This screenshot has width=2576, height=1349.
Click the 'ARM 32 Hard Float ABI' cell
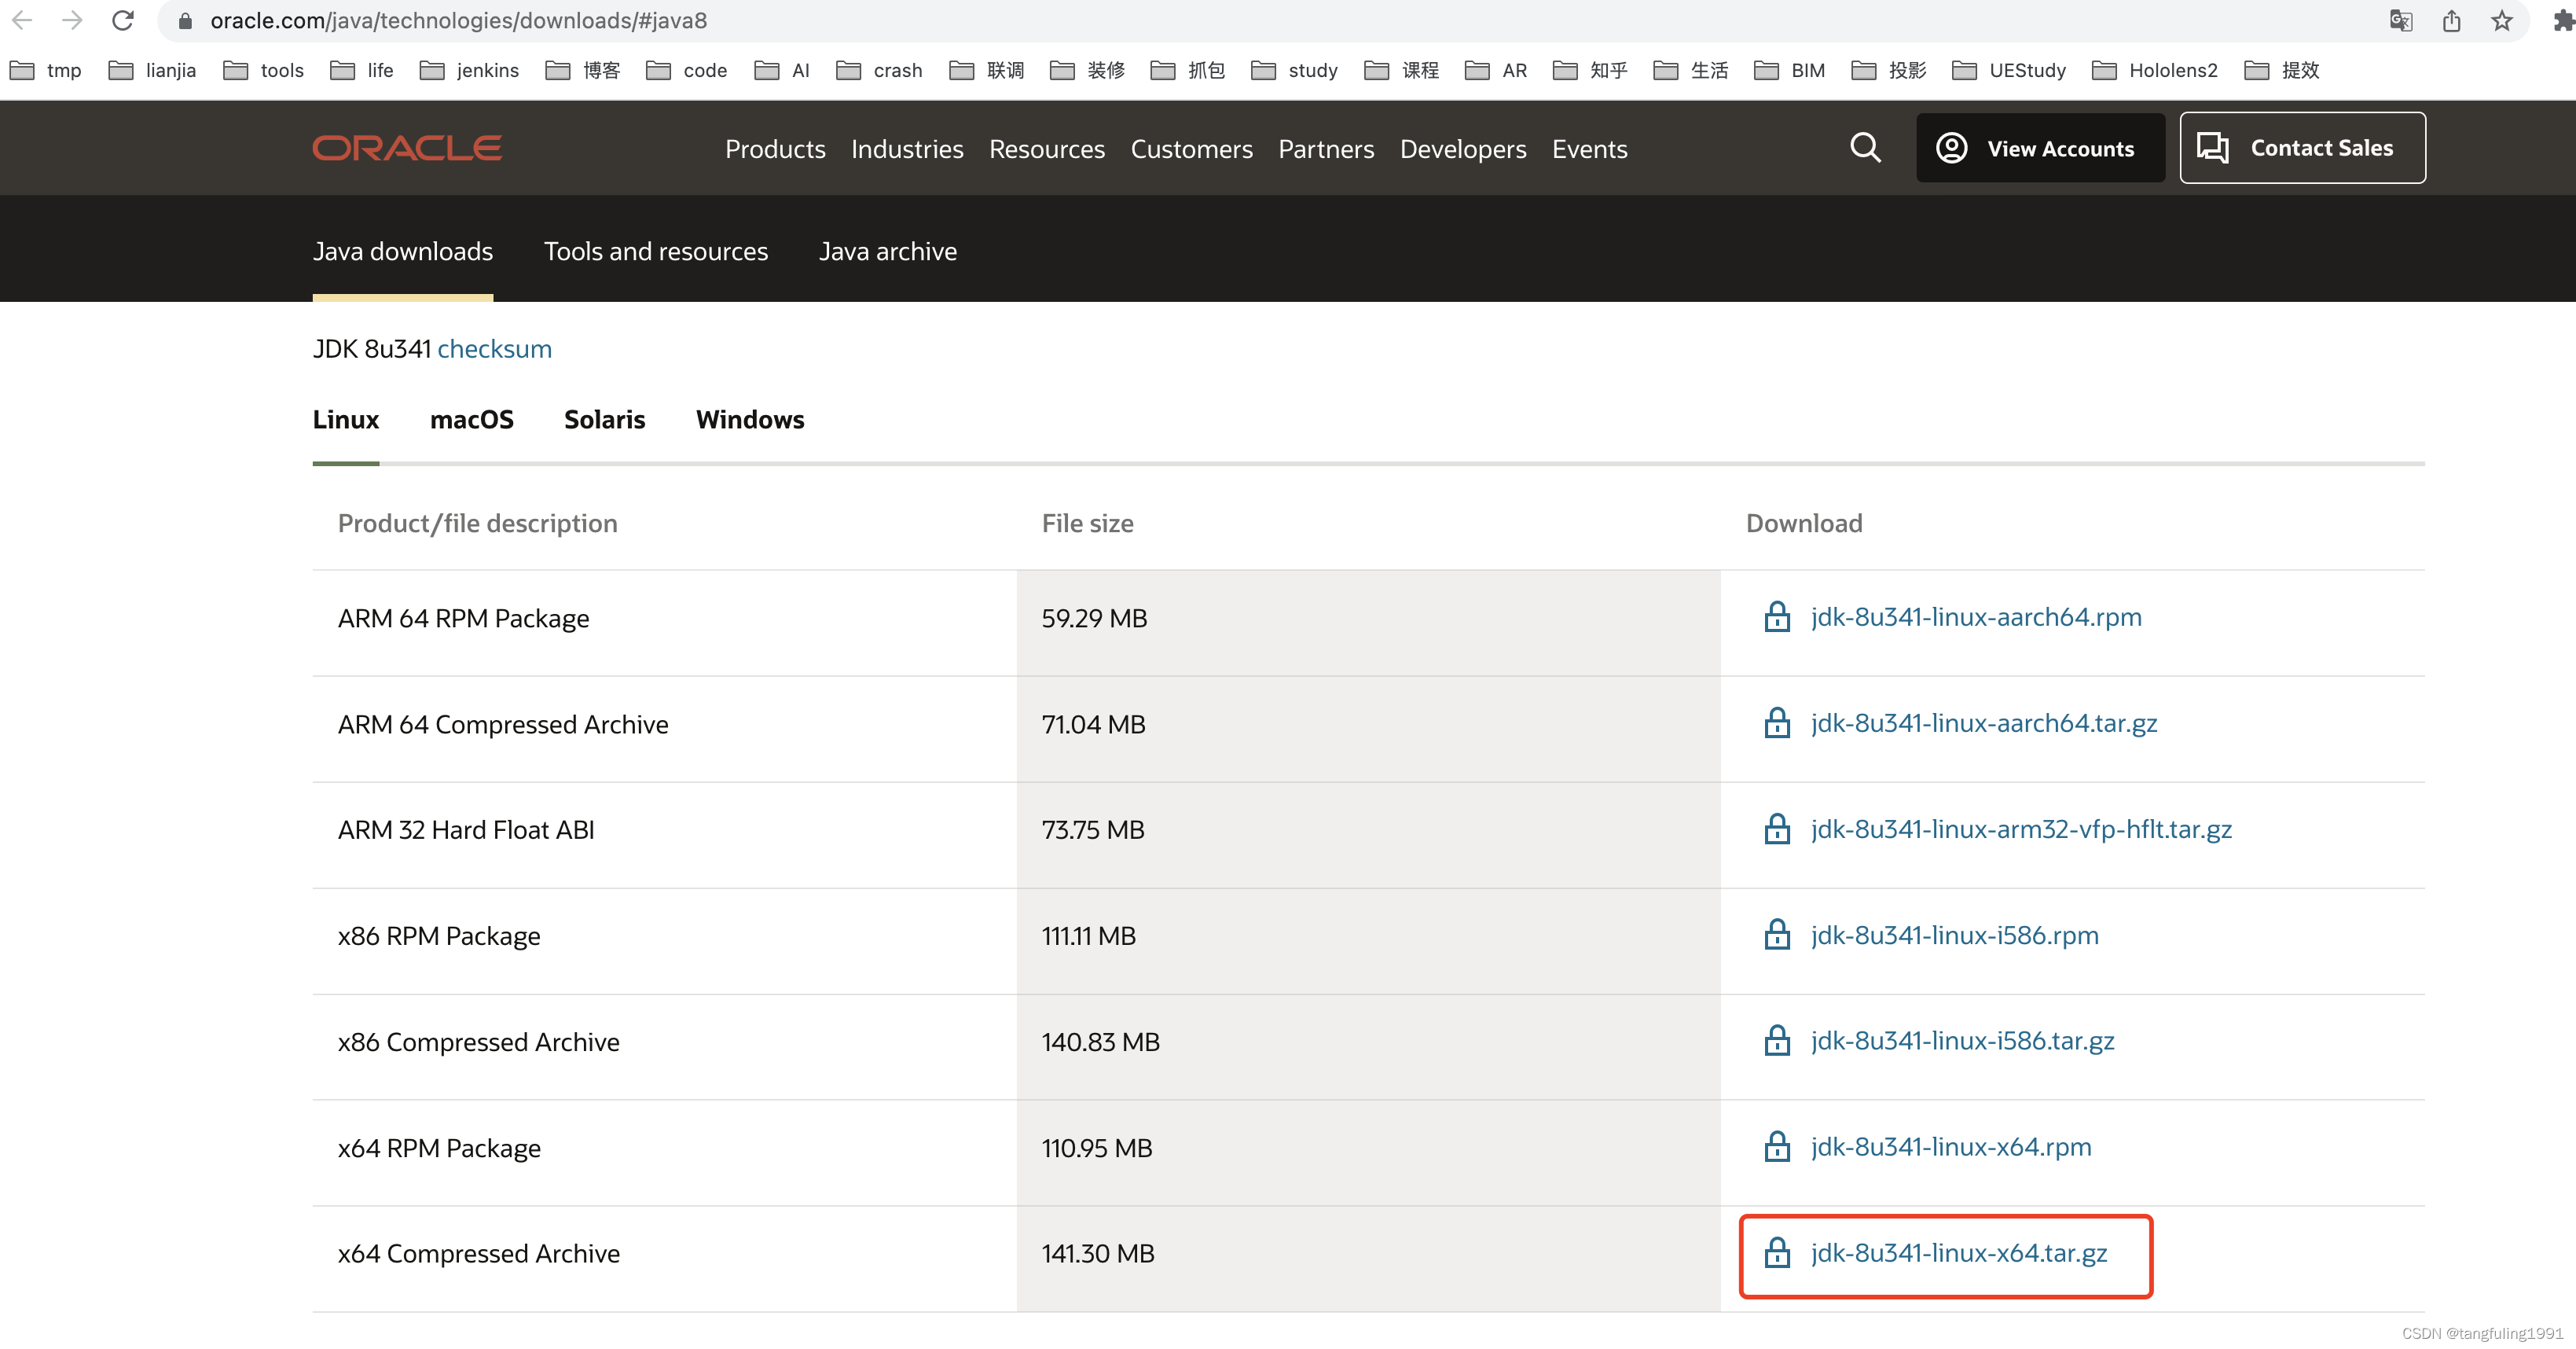tap(665, 835)
